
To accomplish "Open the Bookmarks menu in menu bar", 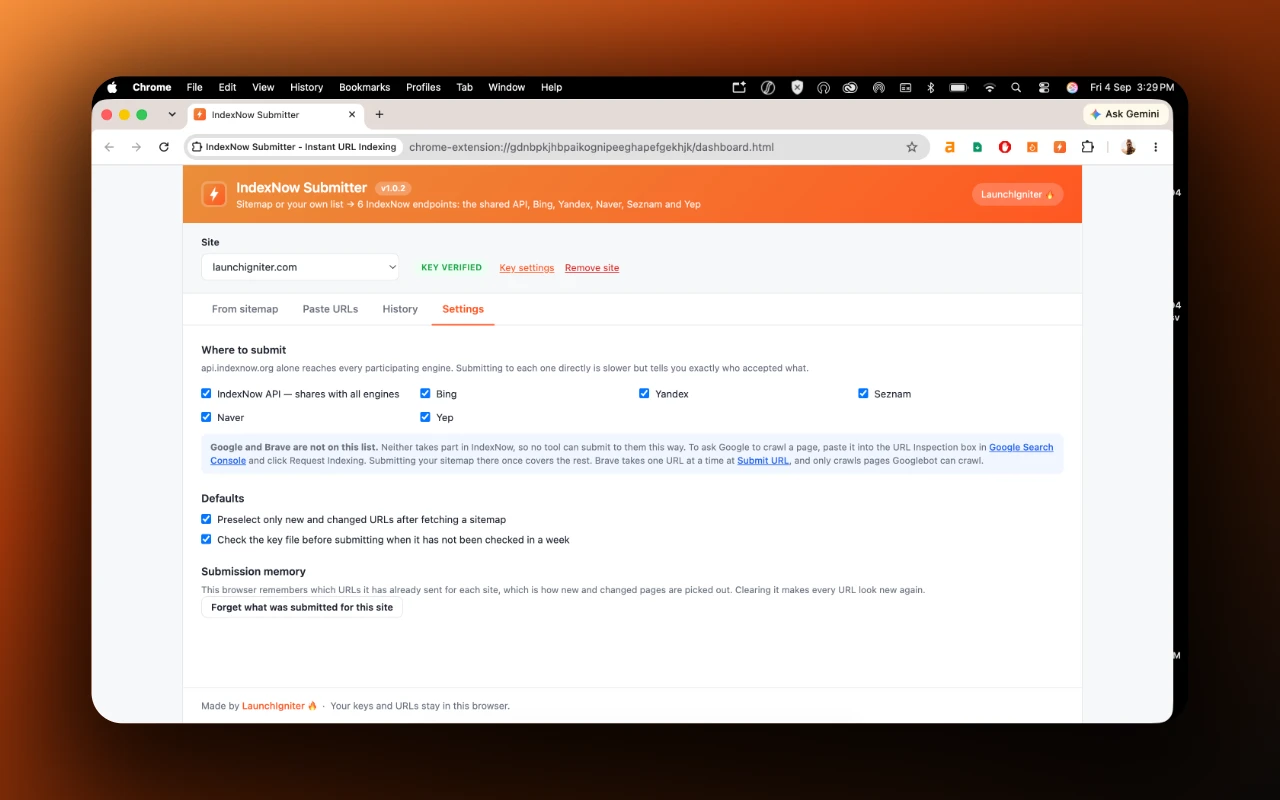I will pos(364,87).
